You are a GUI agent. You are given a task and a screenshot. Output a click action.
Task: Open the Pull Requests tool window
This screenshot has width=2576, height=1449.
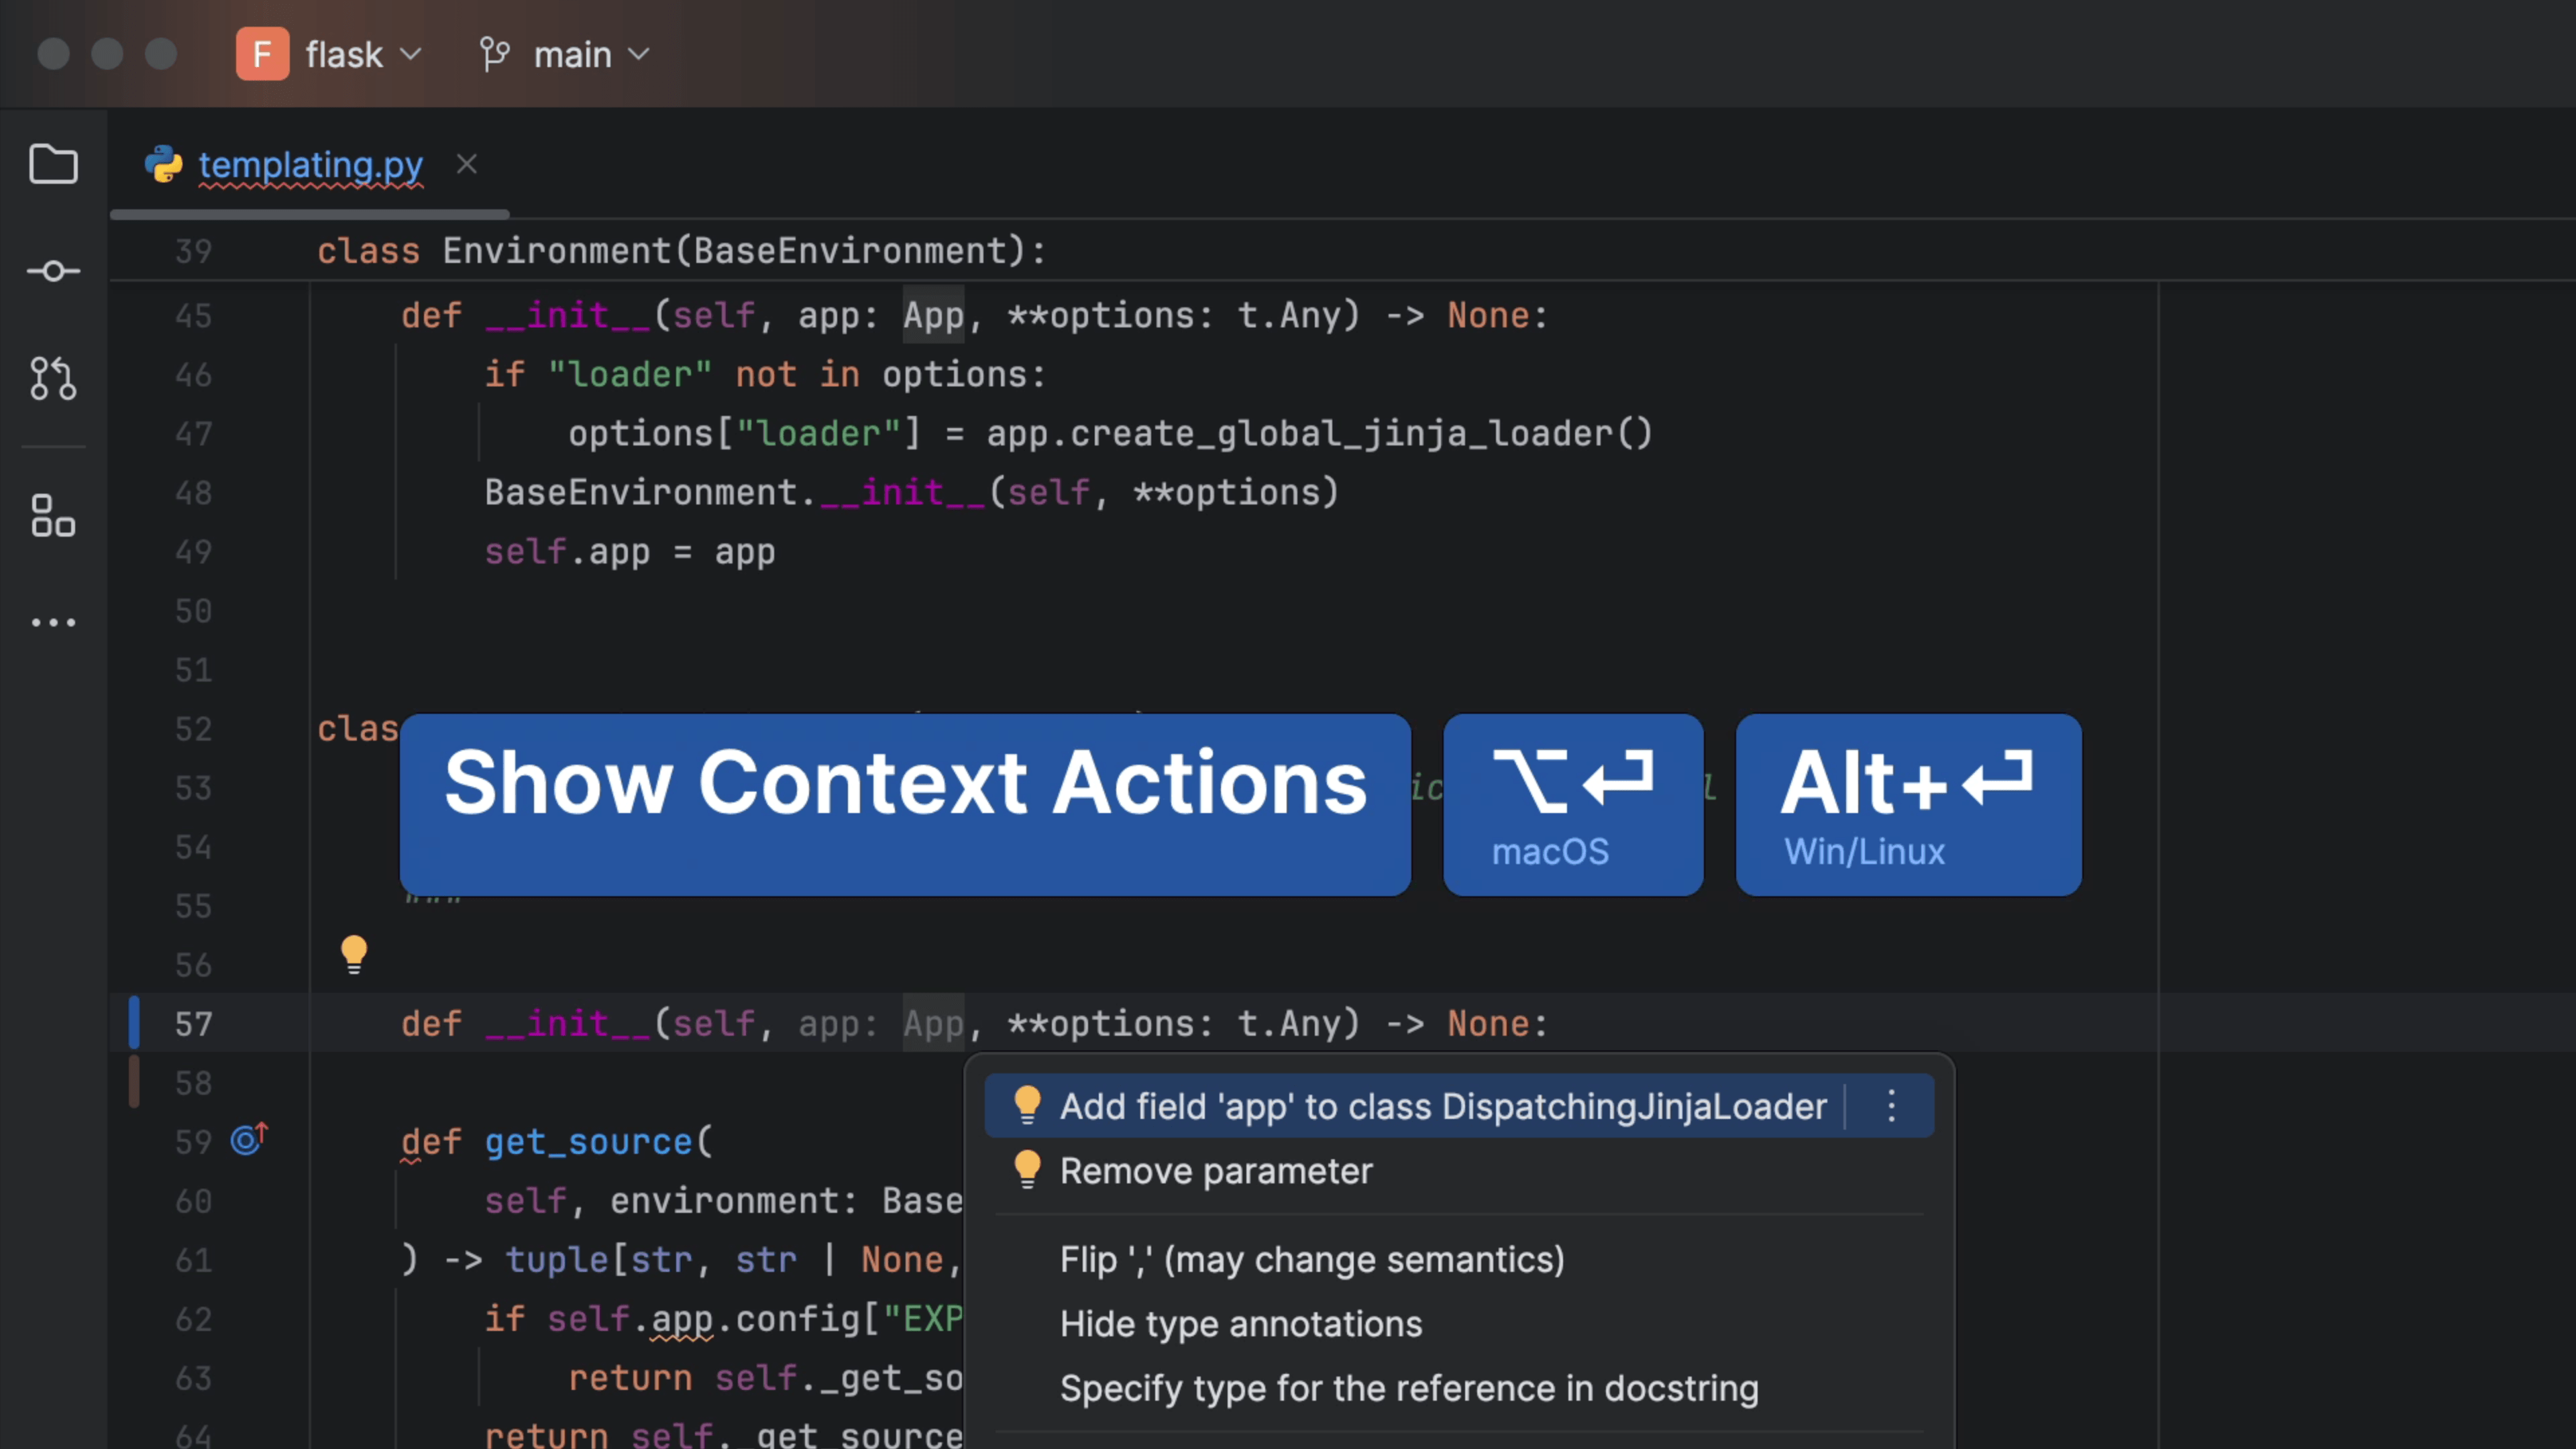click(x=53, y=378)
